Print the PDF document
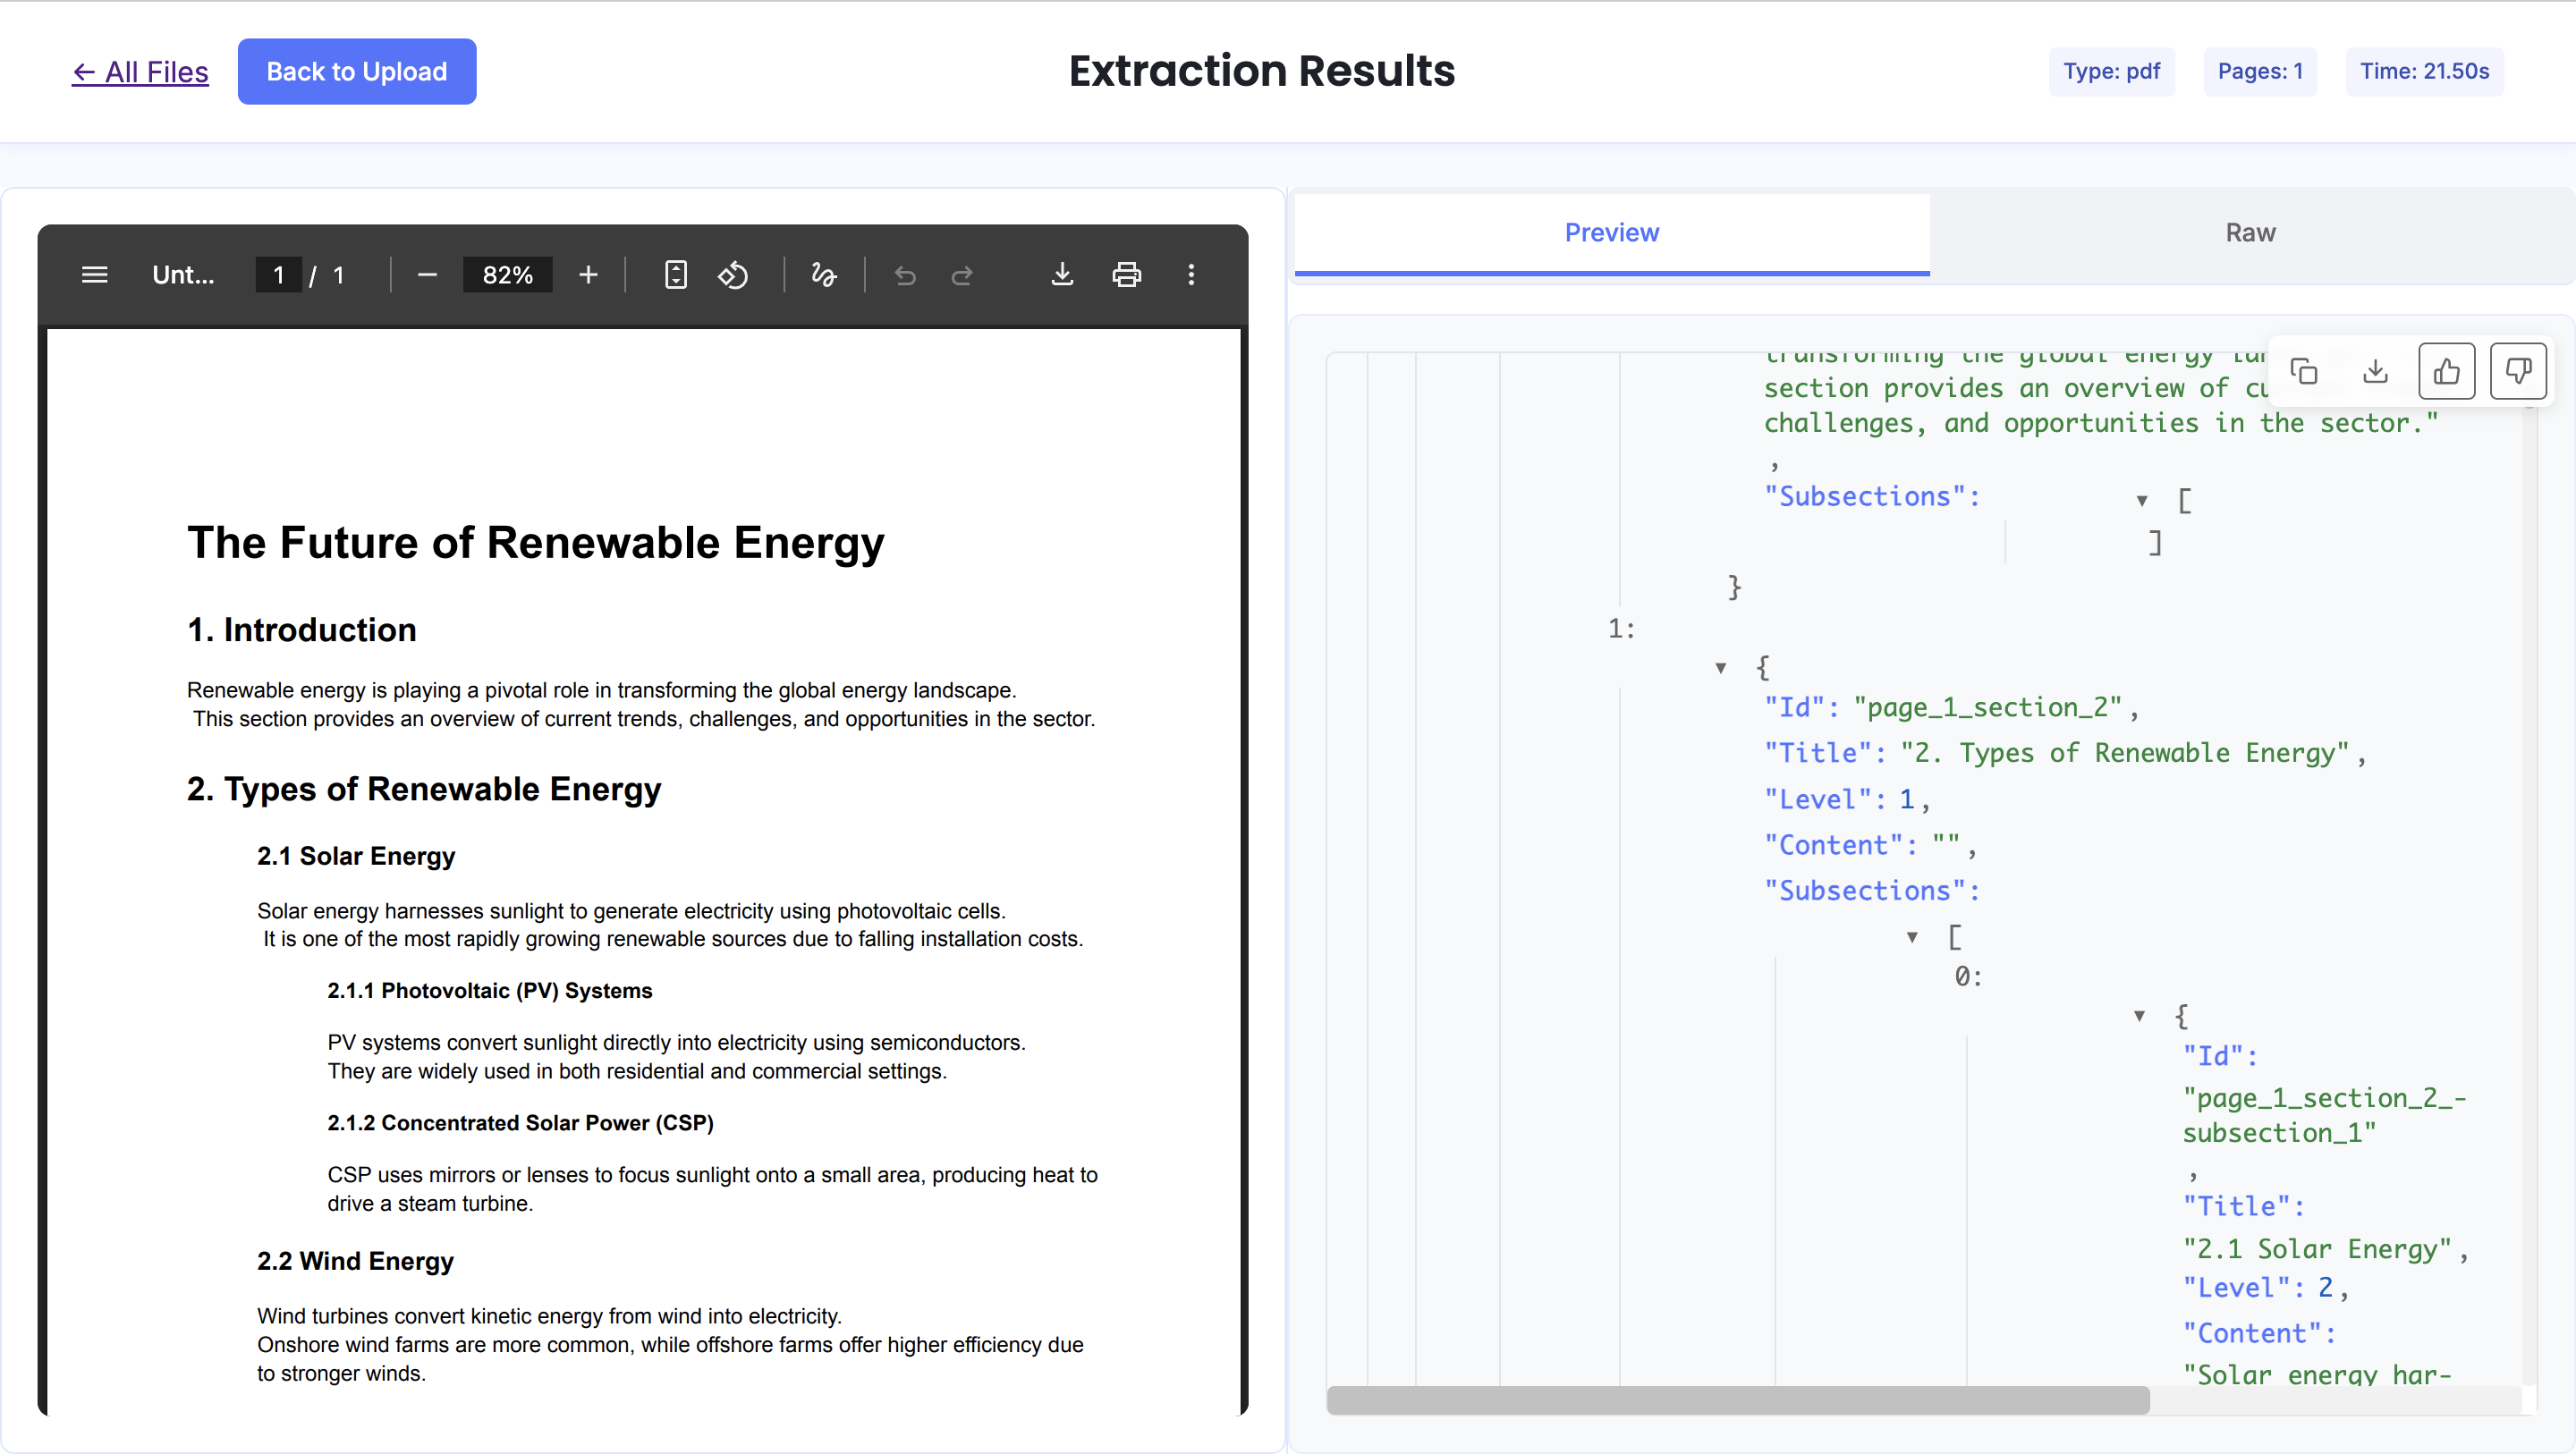The image size is (2576, 1454). click(x=1126, y=275)
